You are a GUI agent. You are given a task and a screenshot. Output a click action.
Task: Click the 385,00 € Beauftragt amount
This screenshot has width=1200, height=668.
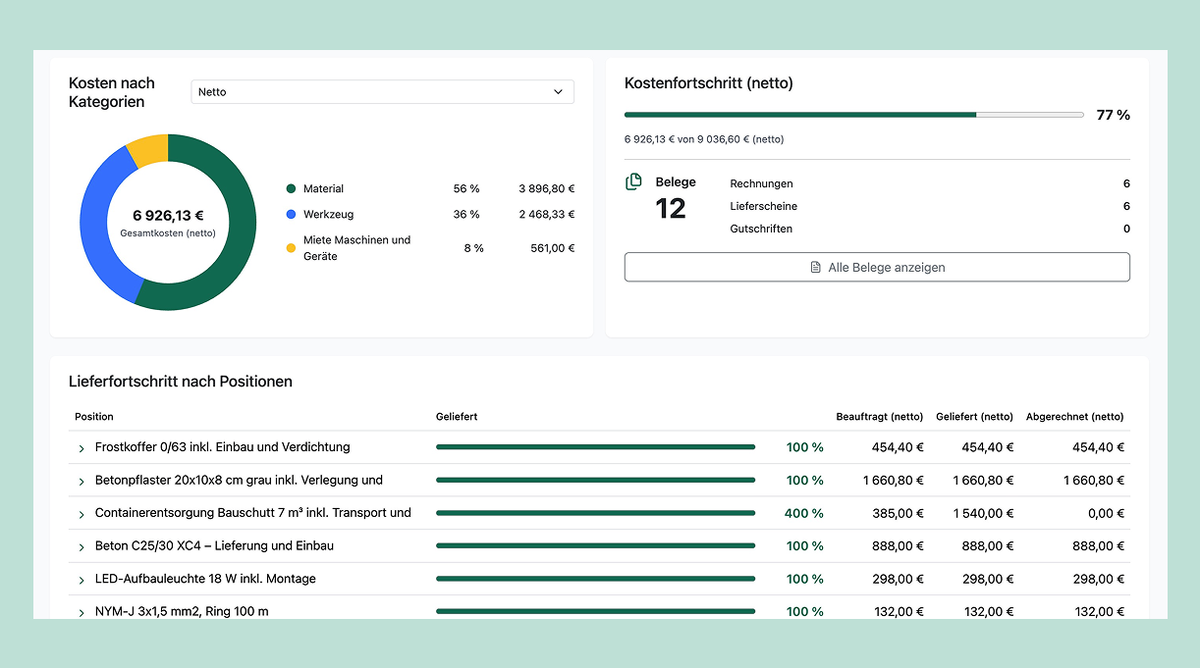click(897, 513)
